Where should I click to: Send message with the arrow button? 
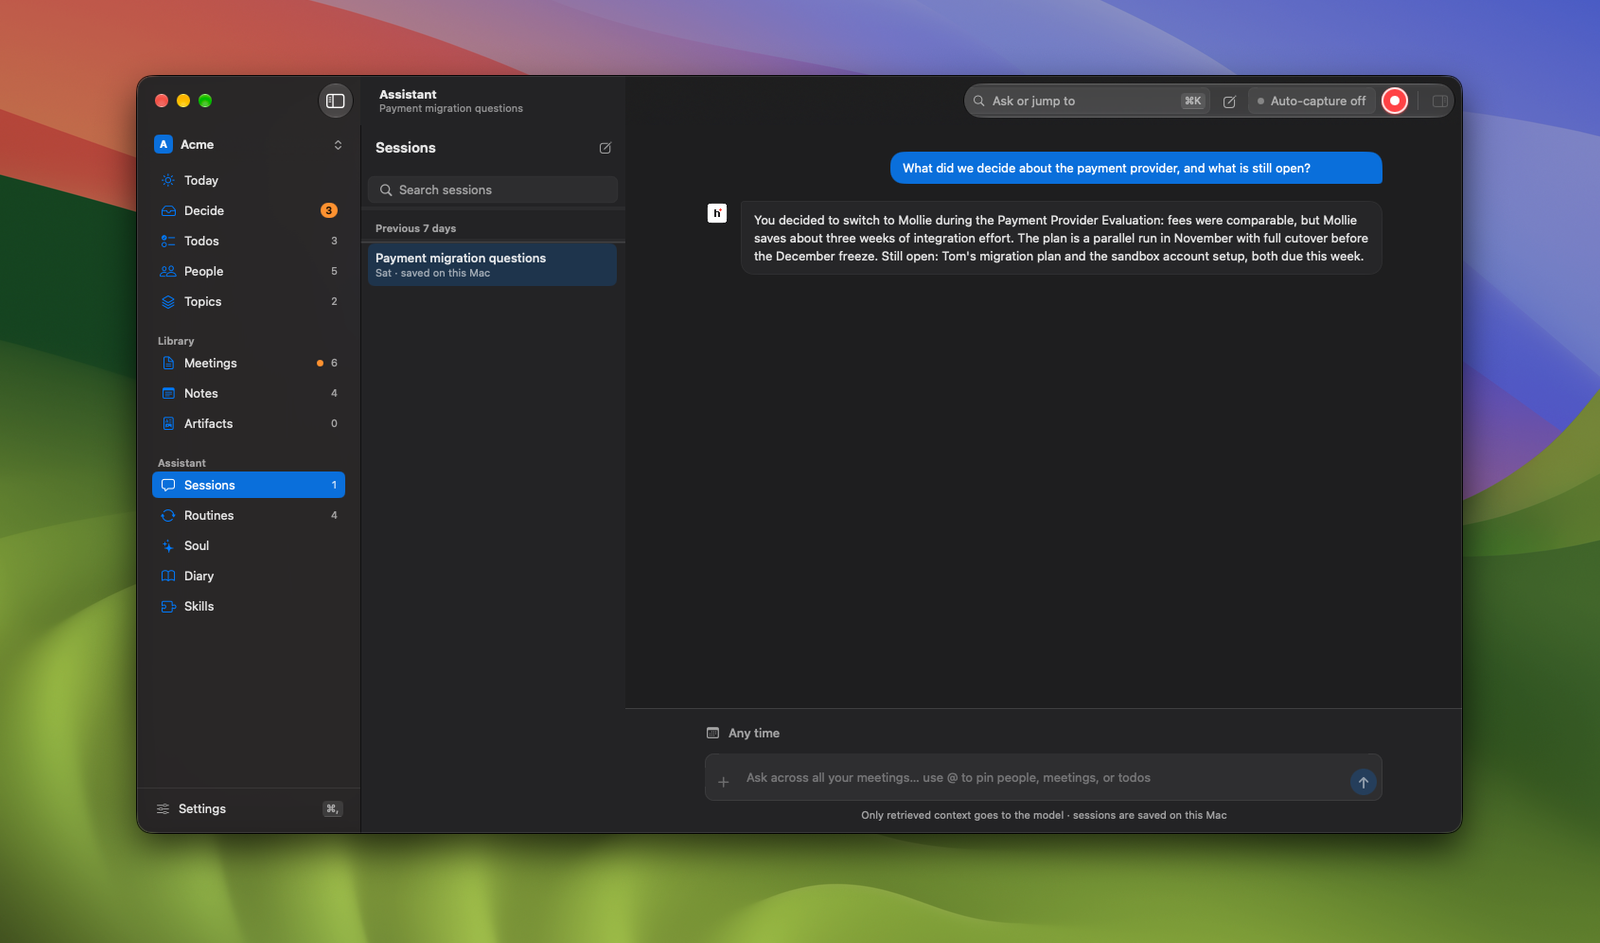1363,782
